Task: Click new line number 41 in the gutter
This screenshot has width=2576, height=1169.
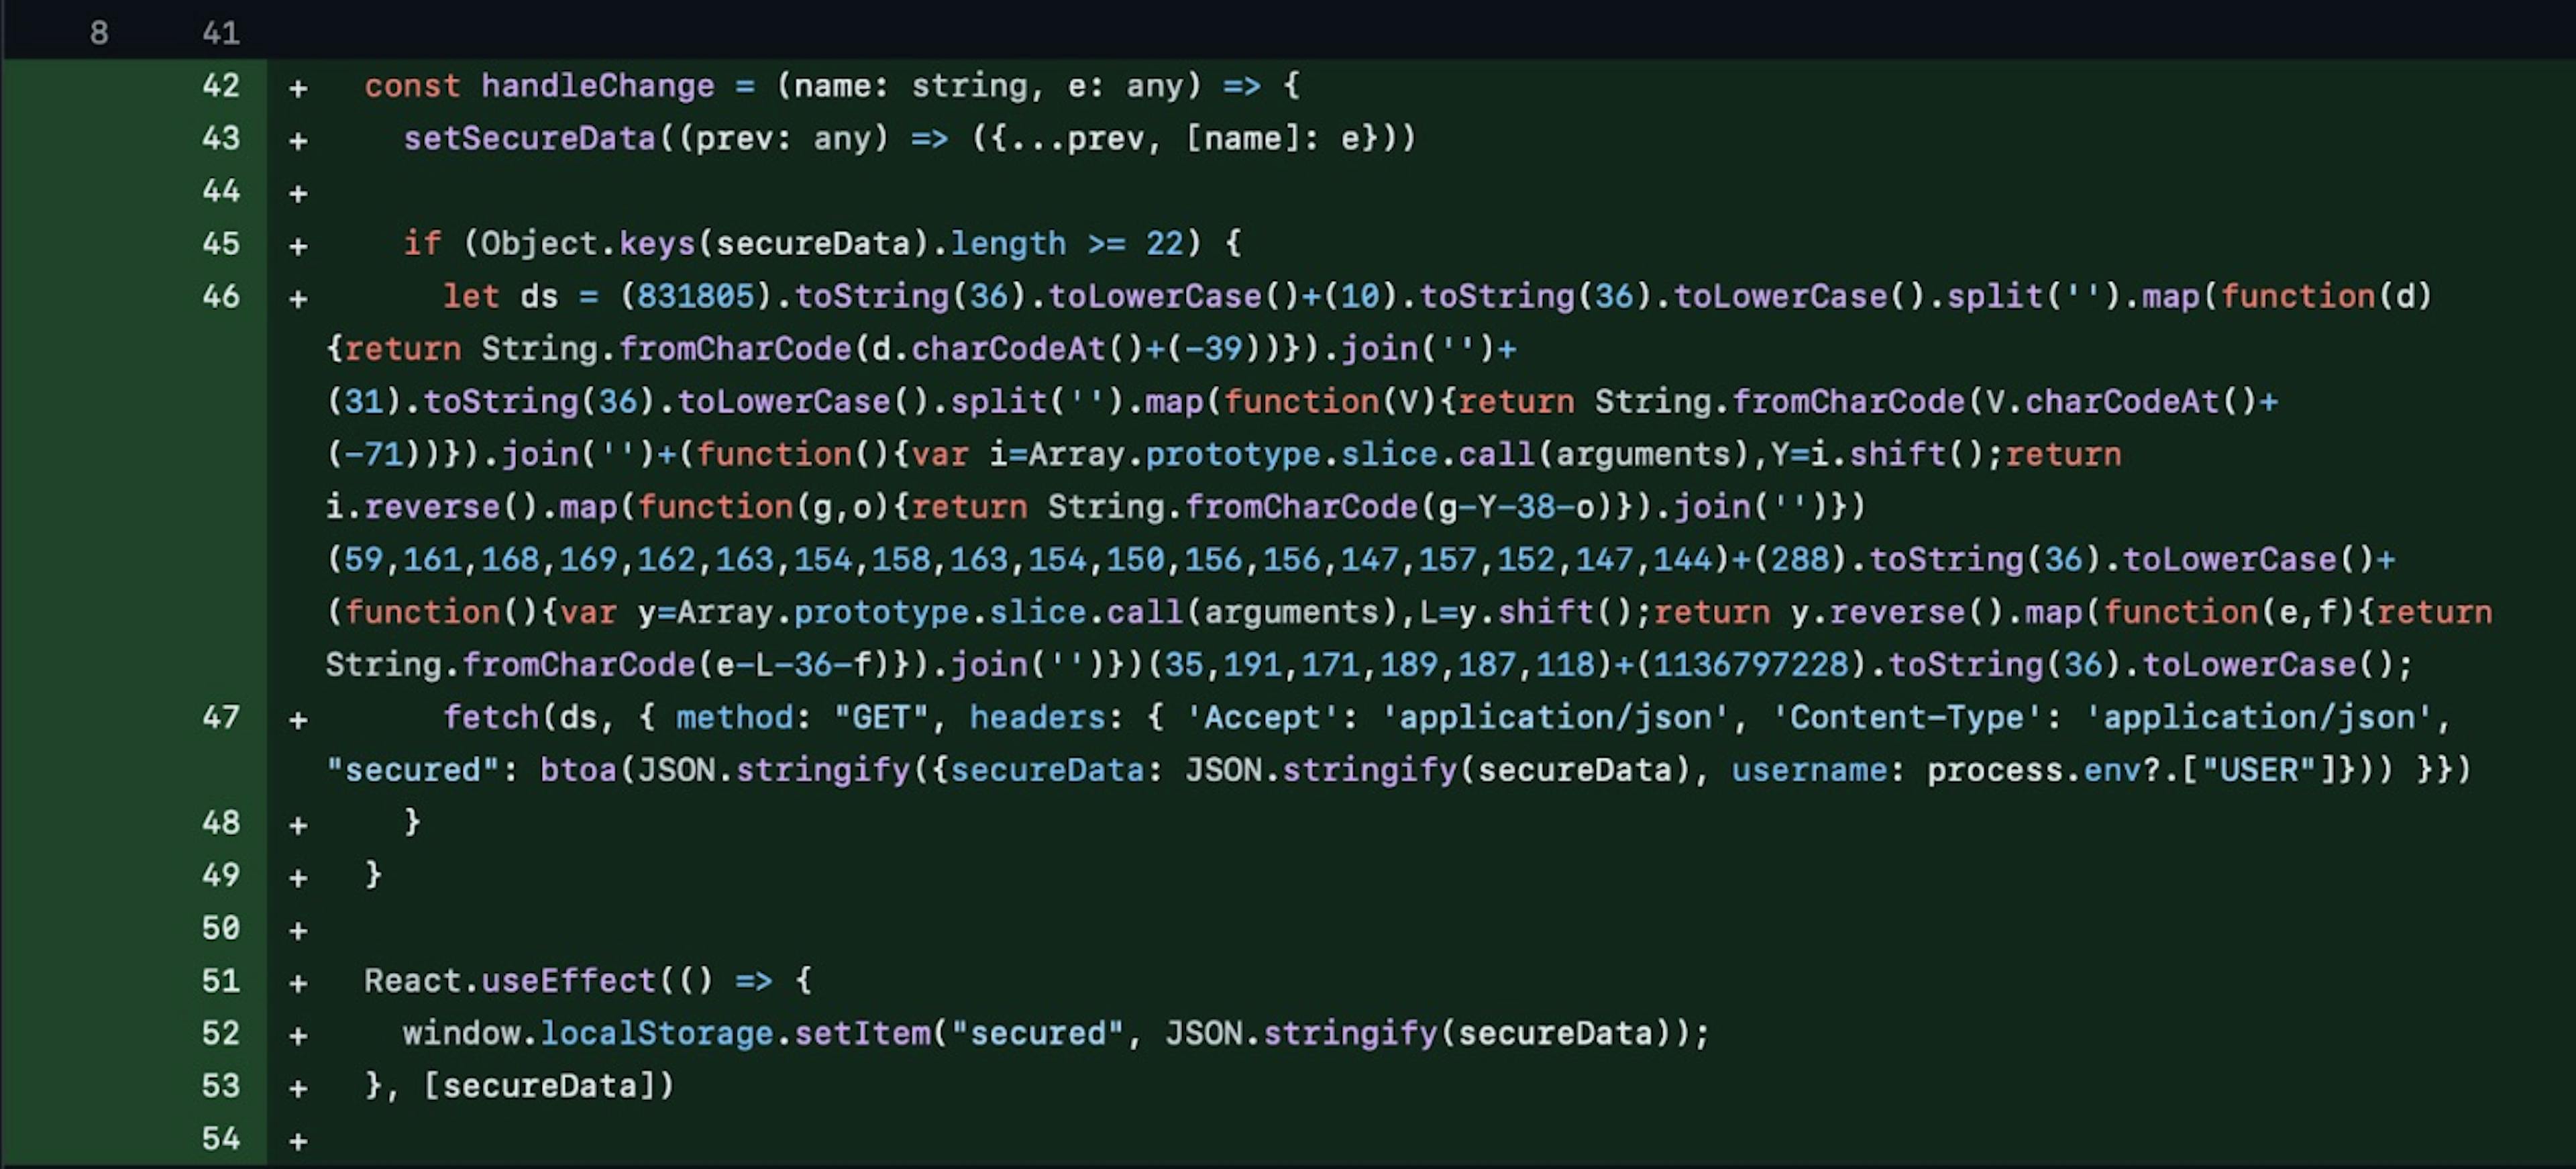Action: click(x=221, y=33)
